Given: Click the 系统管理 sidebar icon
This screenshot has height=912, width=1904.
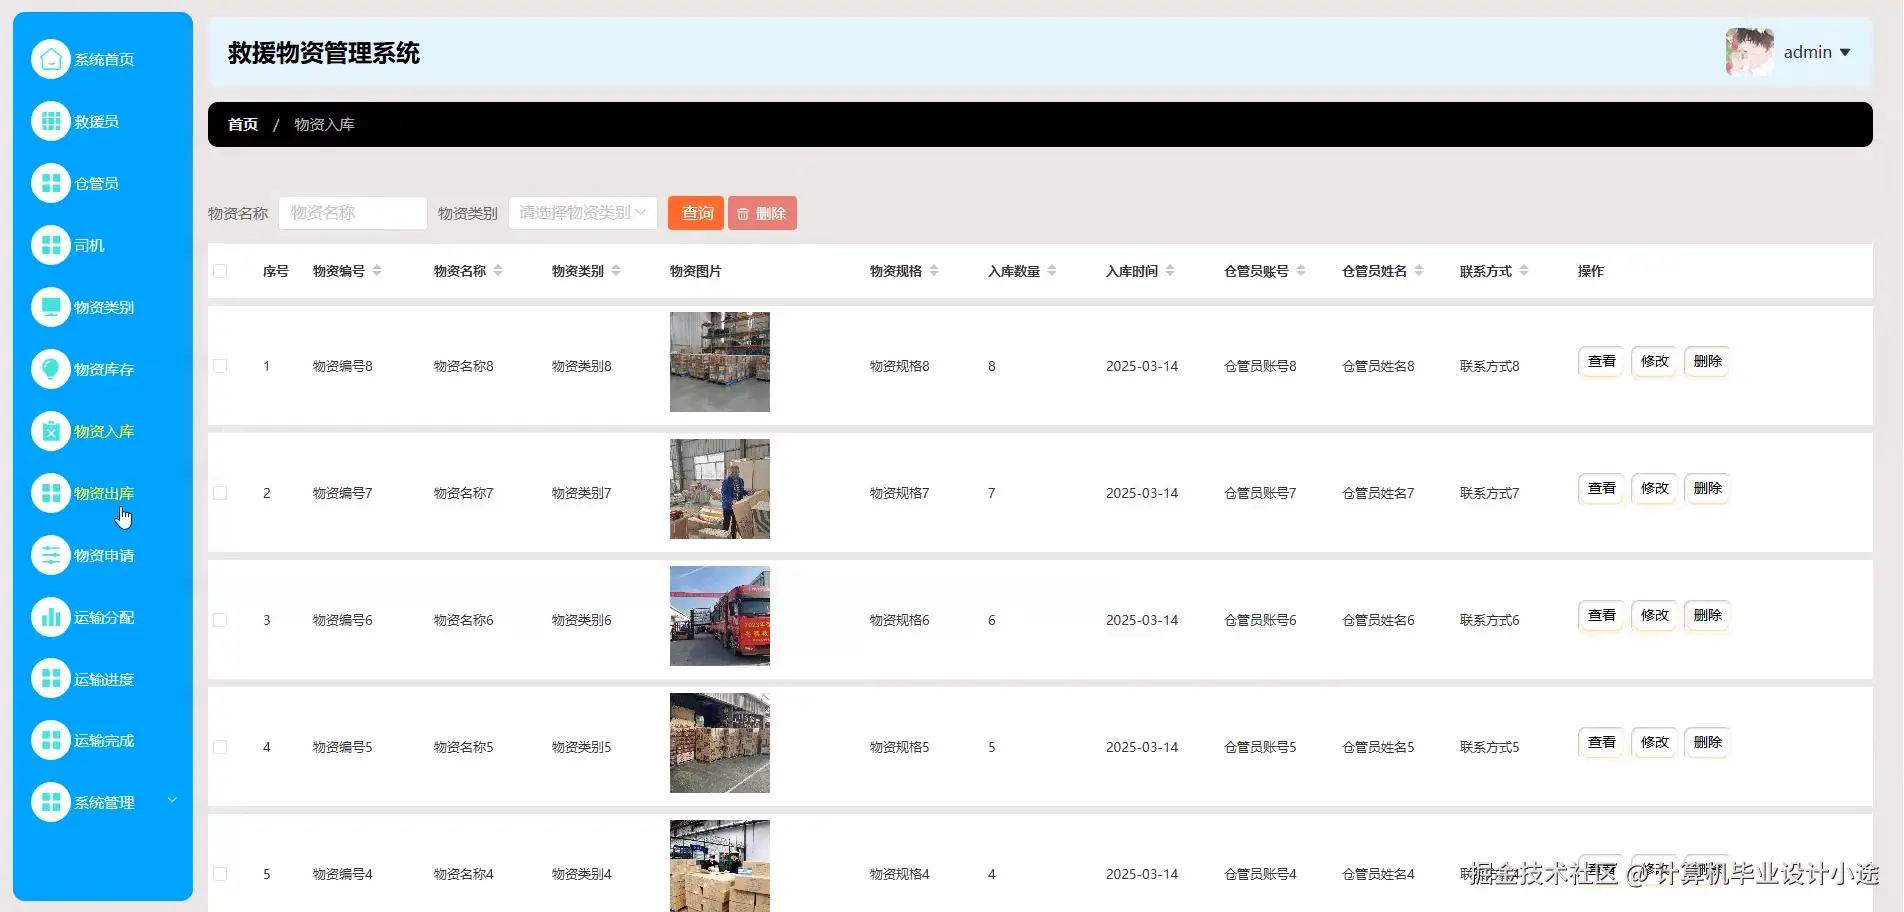Looking at the screenshot, I should 51,802.
